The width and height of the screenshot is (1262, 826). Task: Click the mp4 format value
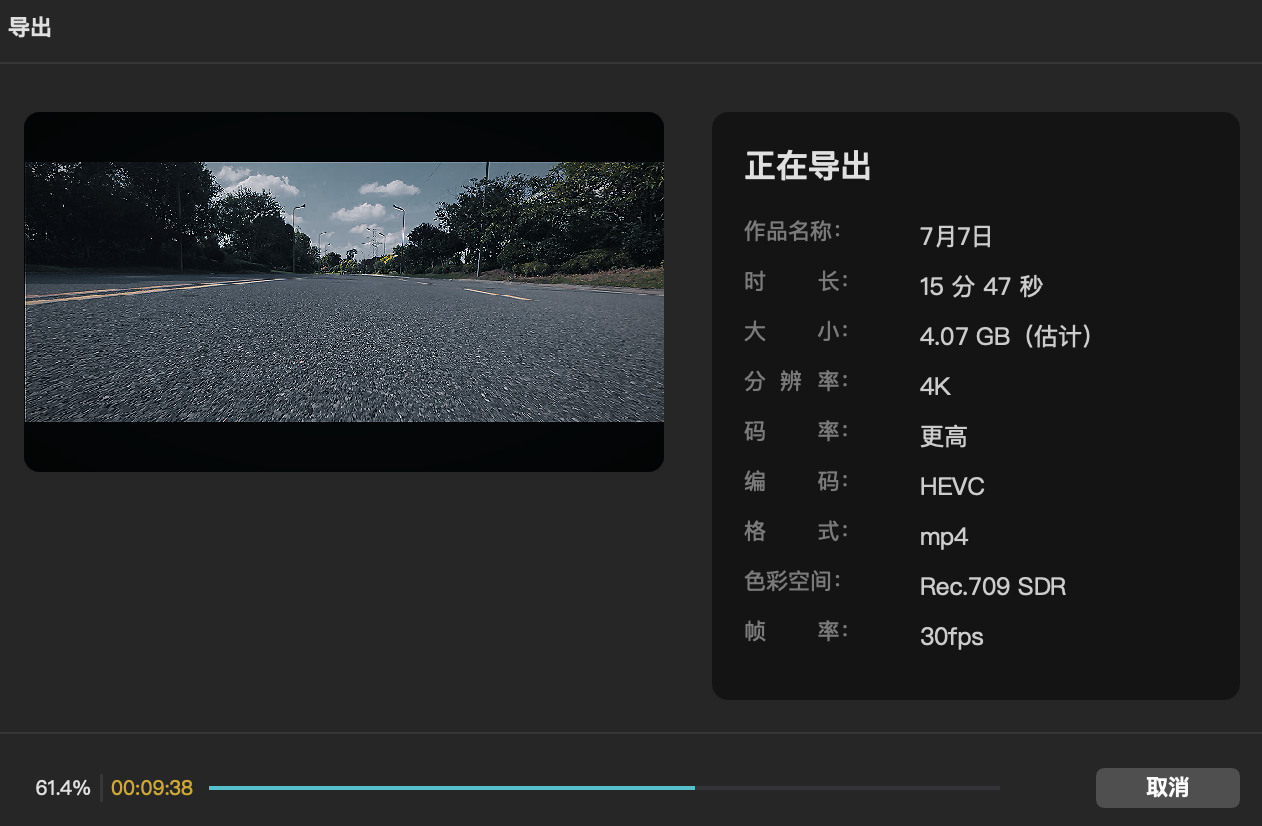[944, 538]
